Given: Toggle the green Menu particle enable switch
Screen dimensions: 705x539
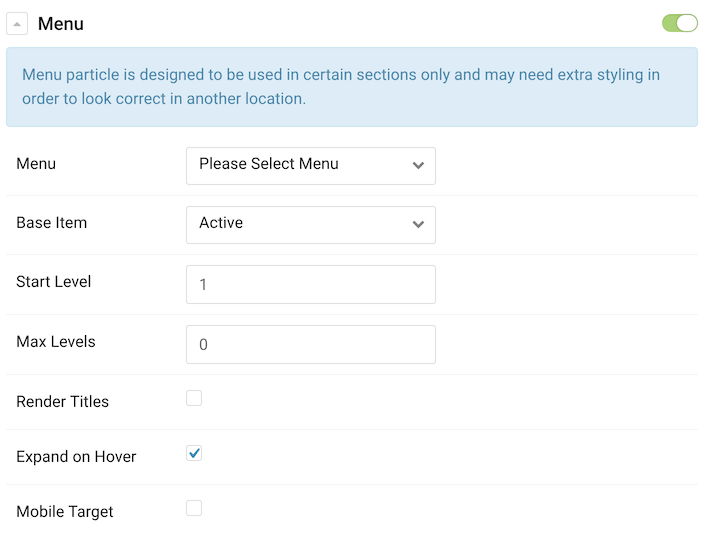Looking at the screenshot, I should click(679, 23).
